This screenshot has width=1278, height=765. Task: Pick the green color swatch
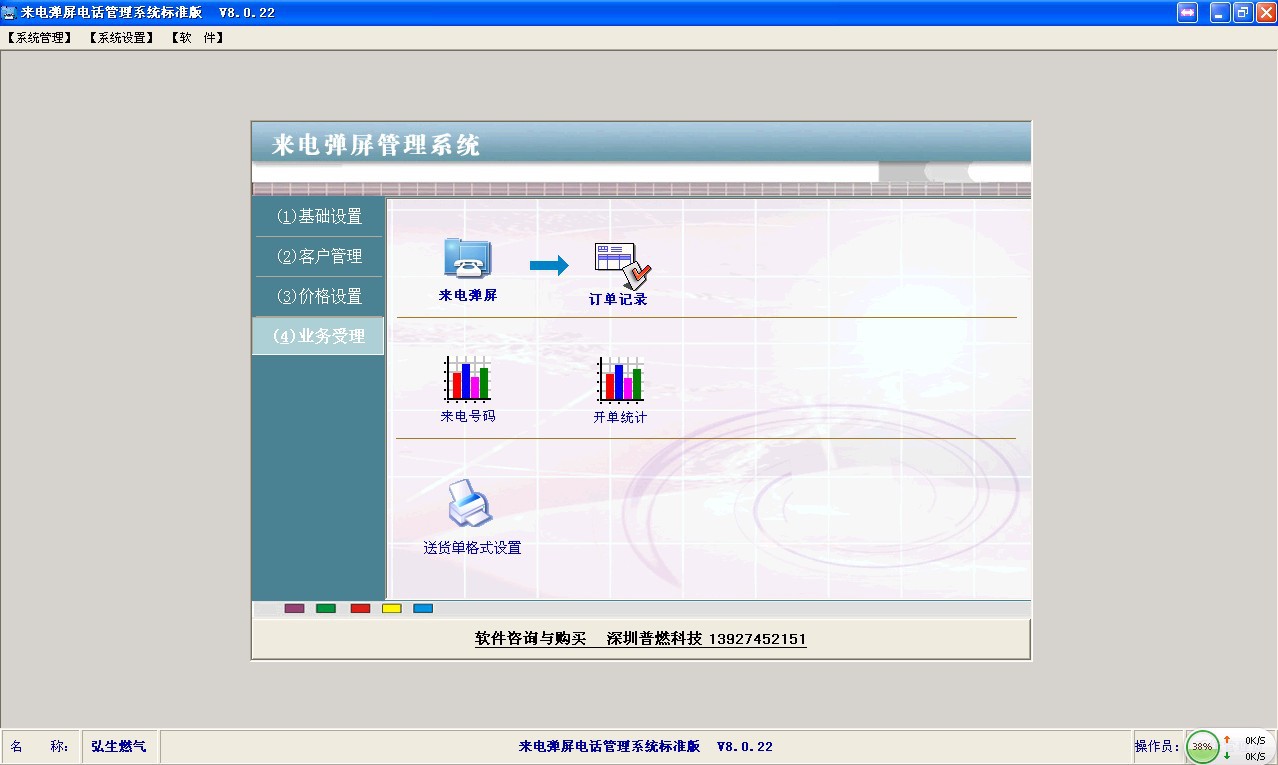tap(326, 608)
